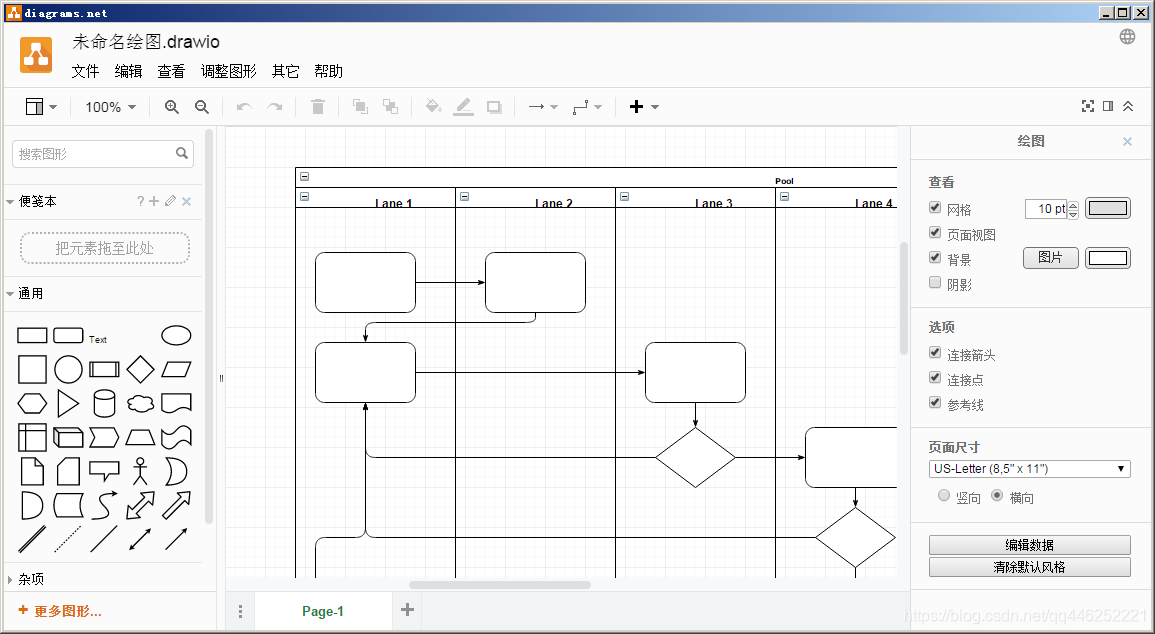Toggle fullscreen mode icon in toolbar

click(x=1088, y=106)
